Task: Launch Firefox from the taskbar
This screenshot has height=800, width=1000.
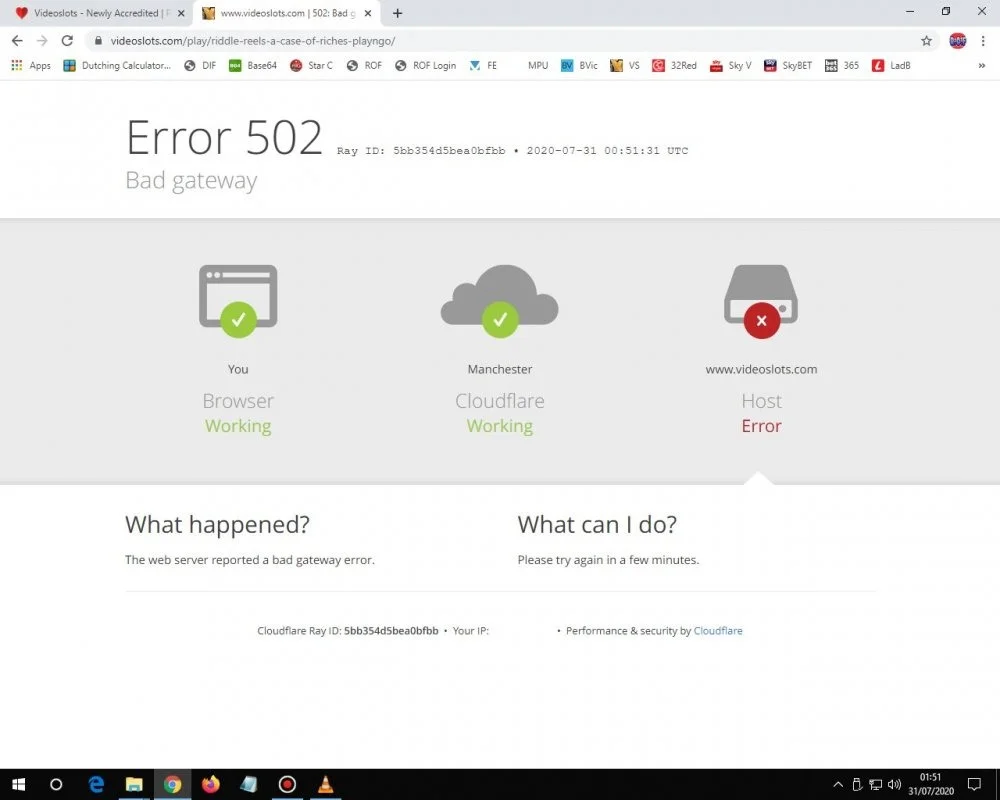Action: click(x=210, y=784)
